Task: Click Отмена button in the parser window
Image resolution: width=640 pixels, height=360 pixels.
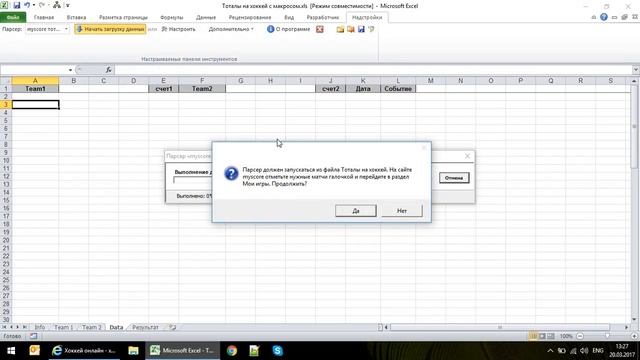Action: 454,178
